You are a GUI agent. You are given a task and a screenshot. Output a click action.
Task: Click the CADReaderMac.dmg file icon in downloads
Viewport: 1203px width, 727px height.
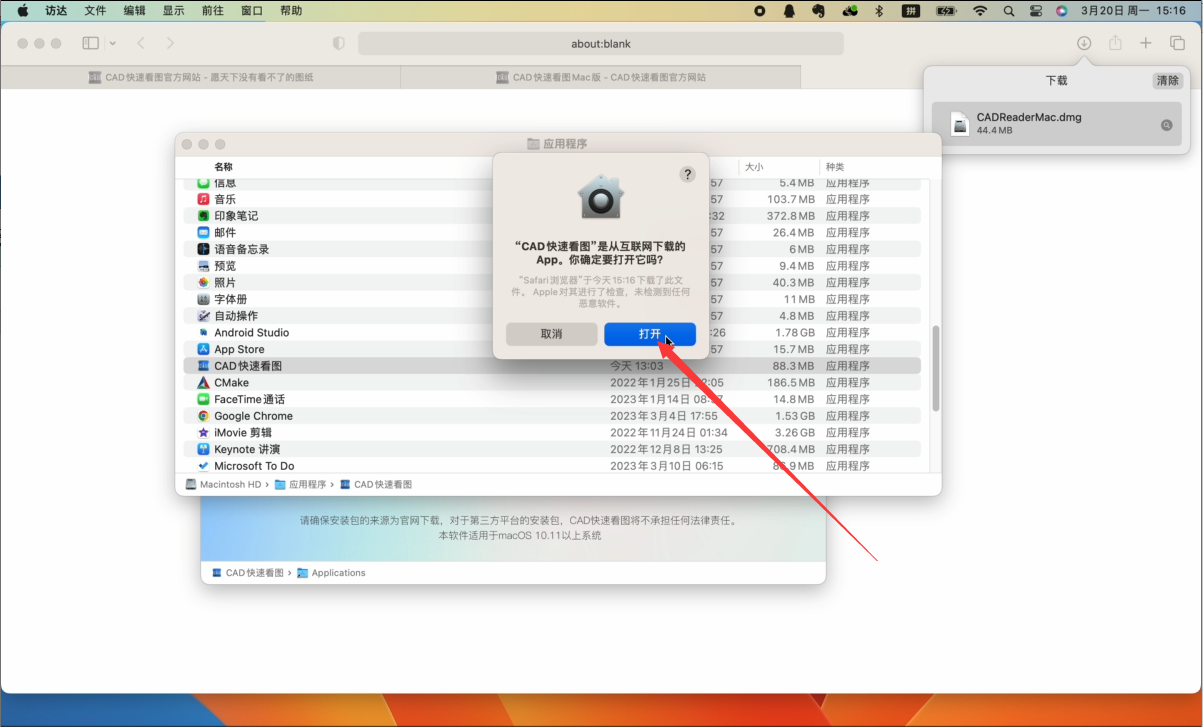point(960,124)
